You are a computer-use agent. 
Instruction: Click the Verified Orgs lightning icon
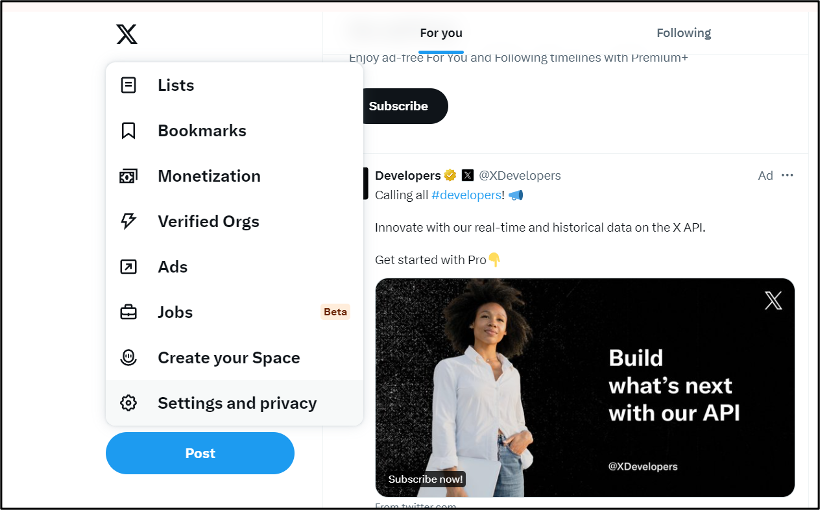tap(128, 222)
